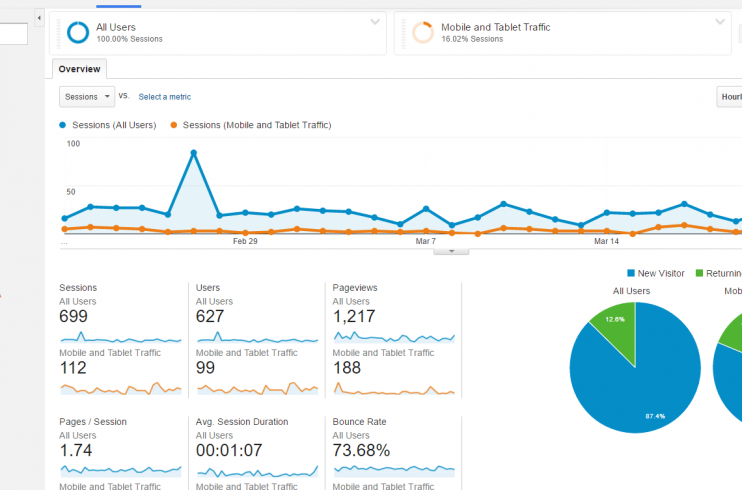The width and height of the screenshot is (742, 490).
Task: Click the Avg. Session Duration heading
Action: (x=242, y=422)
